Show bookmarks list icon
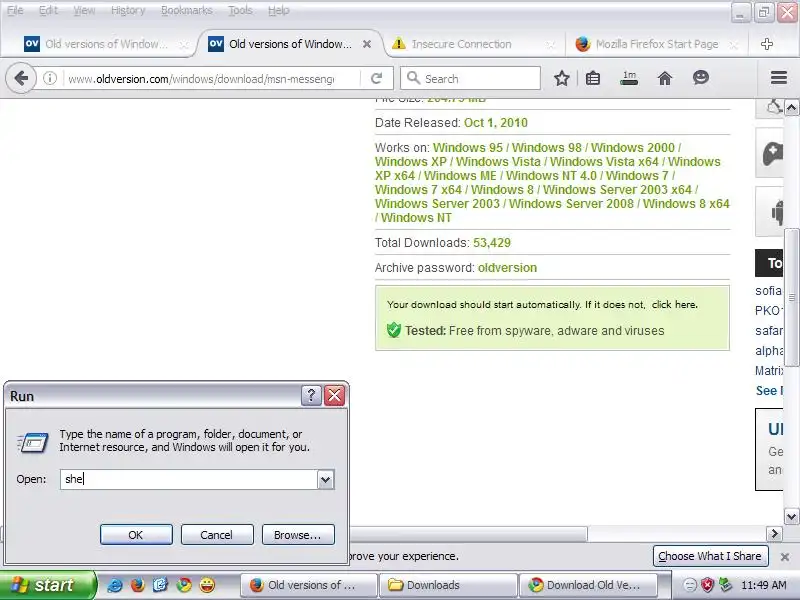This screenshot has height=600, width=800. [x=593, y=78]
